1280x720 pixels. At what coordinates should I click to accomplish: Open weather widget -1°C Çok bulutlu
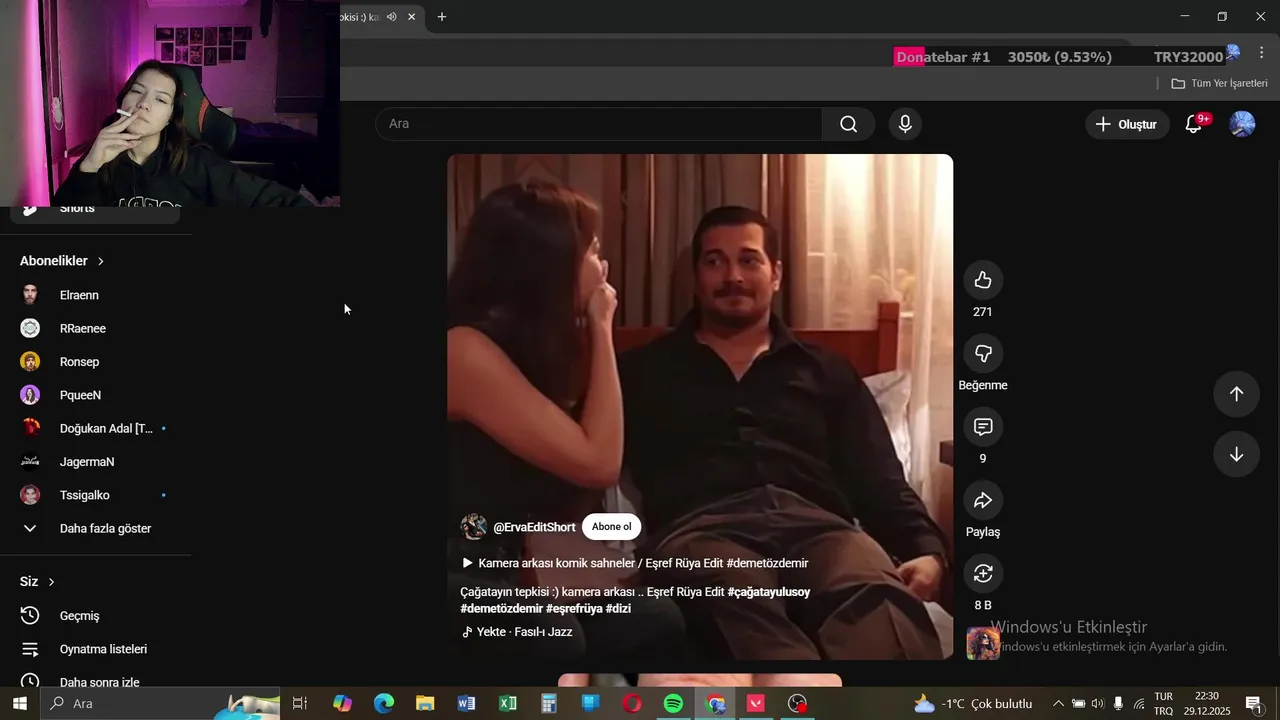pos(972,704)
